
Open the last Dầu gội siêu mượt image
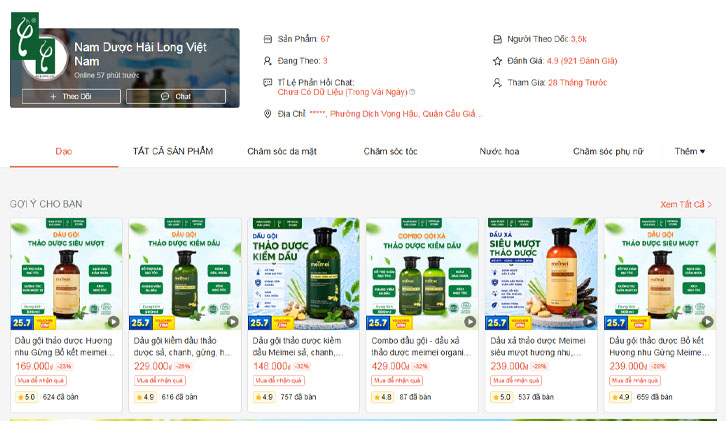pyautogui.click(x=660, y=274)
